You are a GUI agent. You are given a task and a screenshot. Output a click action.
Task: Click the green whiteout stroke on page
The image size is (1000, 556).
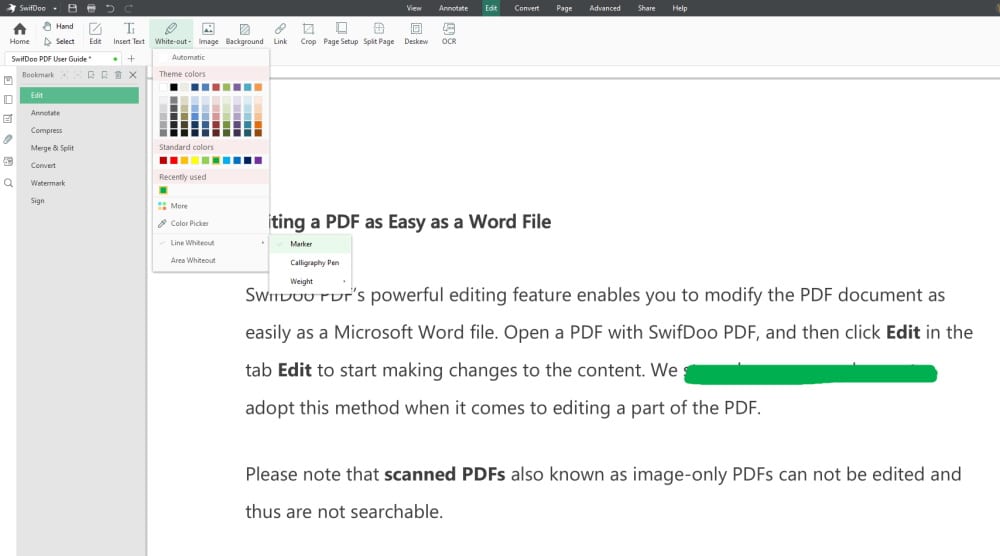(x=810, y=374)
